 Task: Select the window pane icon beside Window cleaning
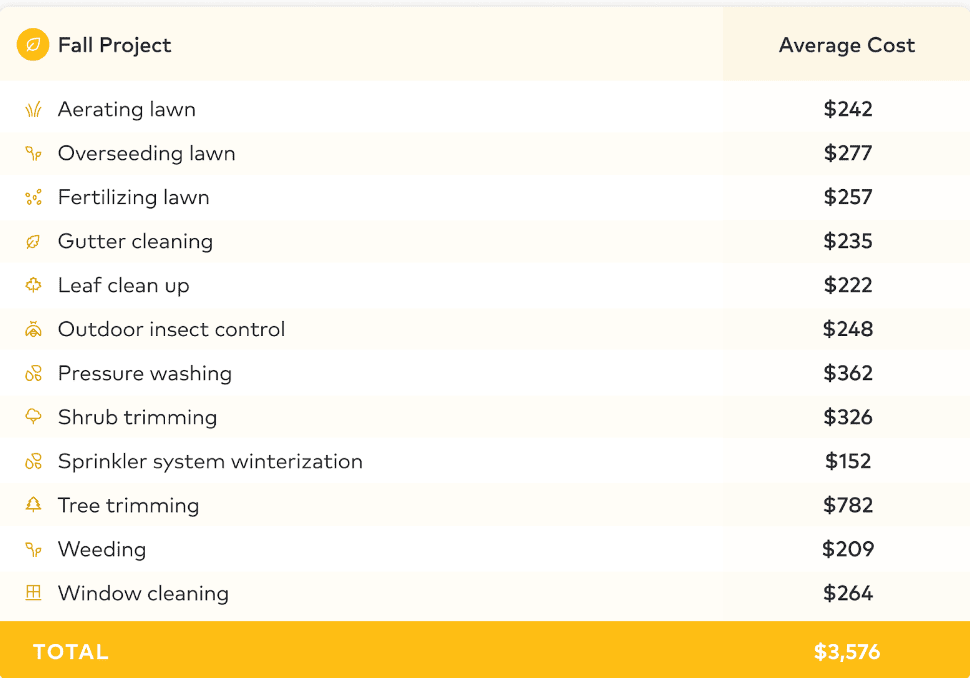point(33,593)
